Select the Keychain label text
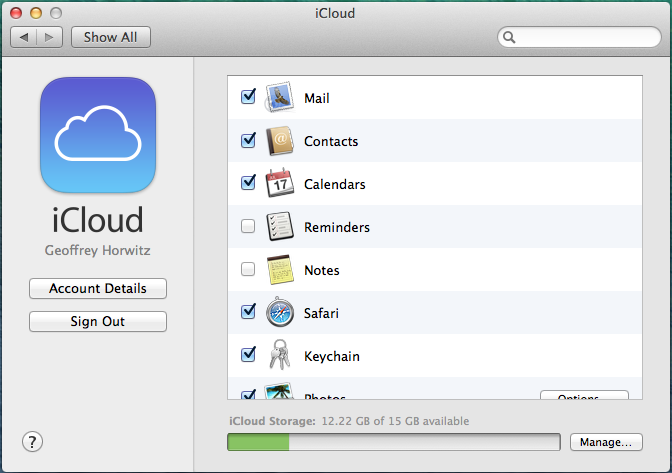 pos(332,356)
